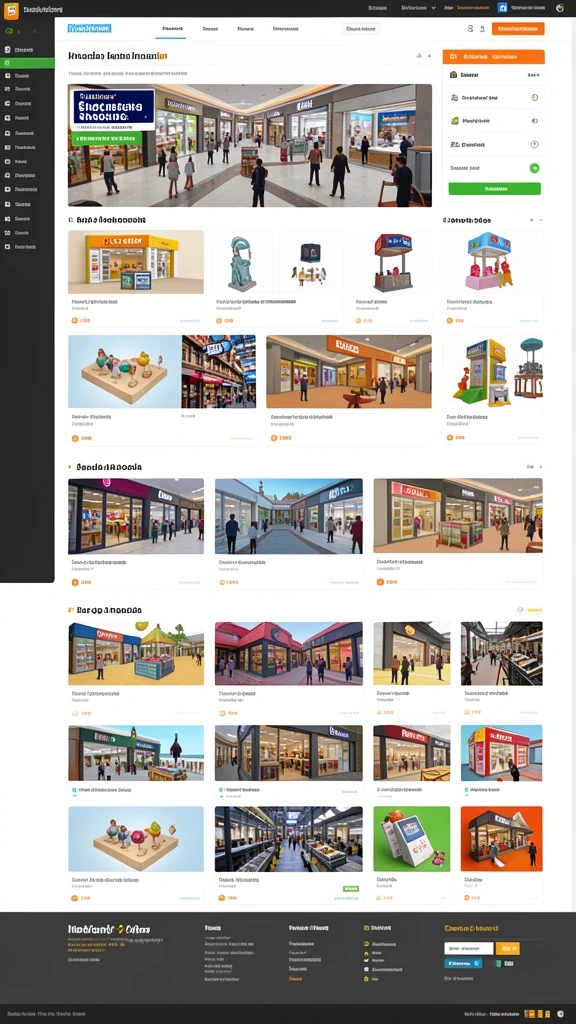Select the underlined first tab in the white header
This screenshot has width=576, height=1024.
(x=172, y=29)
